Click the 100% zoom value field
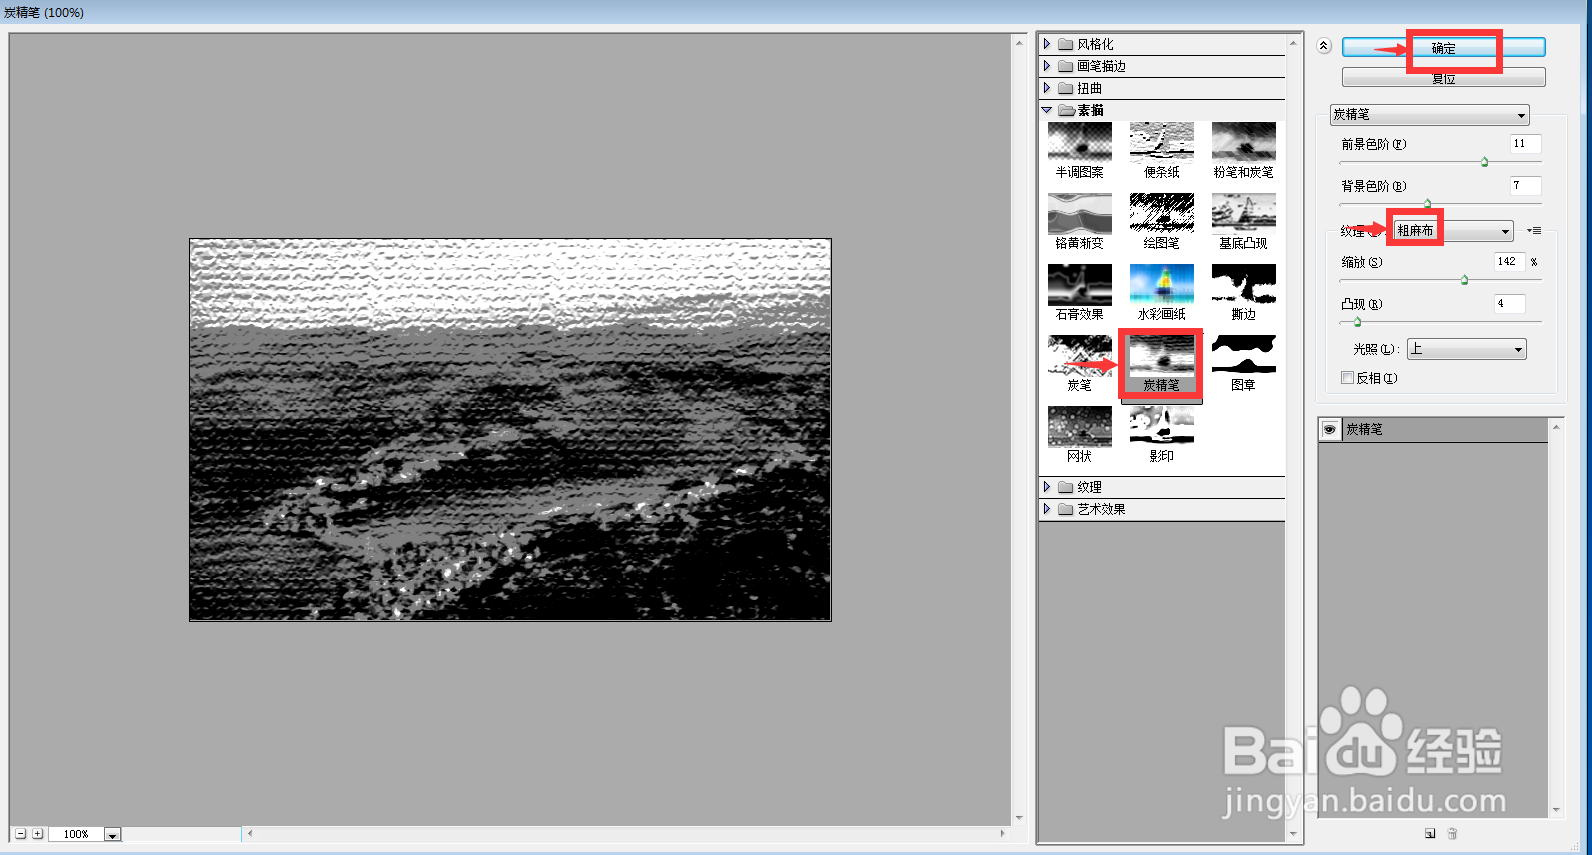Screen dimensions: 1592x855 tap(75, 834)
